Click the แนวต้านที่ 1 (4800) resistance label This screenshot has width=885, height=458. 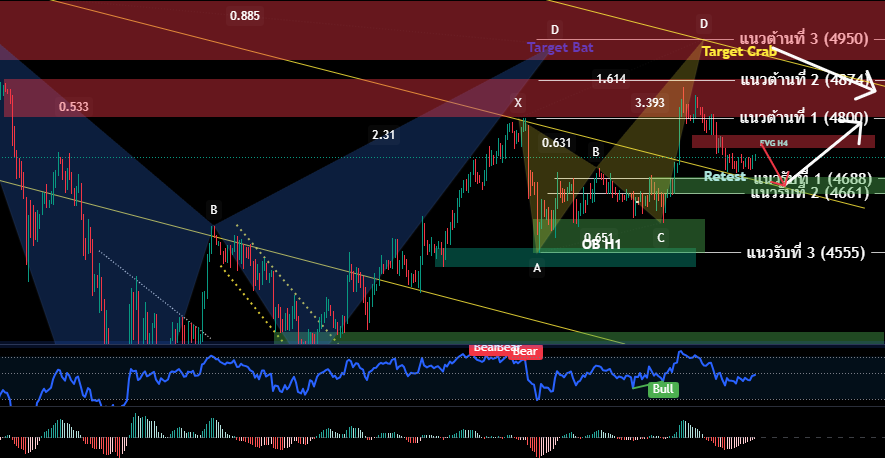(803, 118)
